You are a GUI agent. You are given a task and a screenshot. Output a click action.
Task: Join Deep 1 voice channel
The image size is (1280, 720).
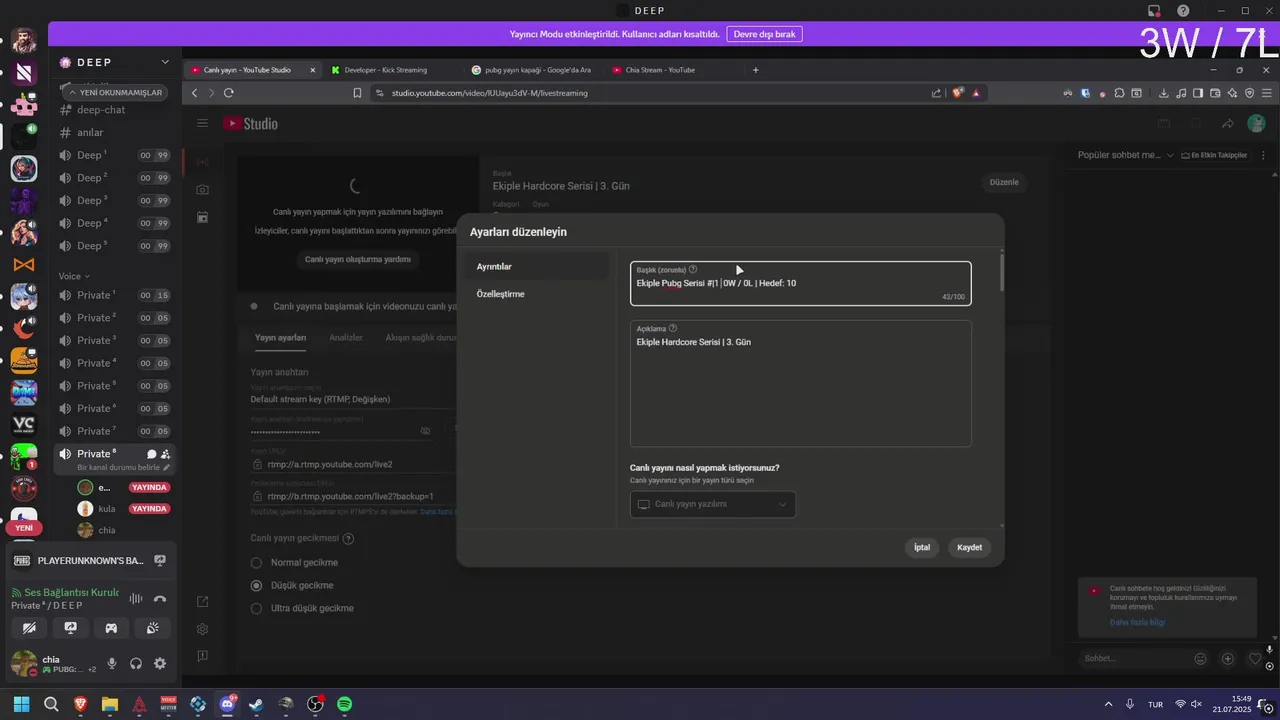pyautogui.click(x=113, y=155)
